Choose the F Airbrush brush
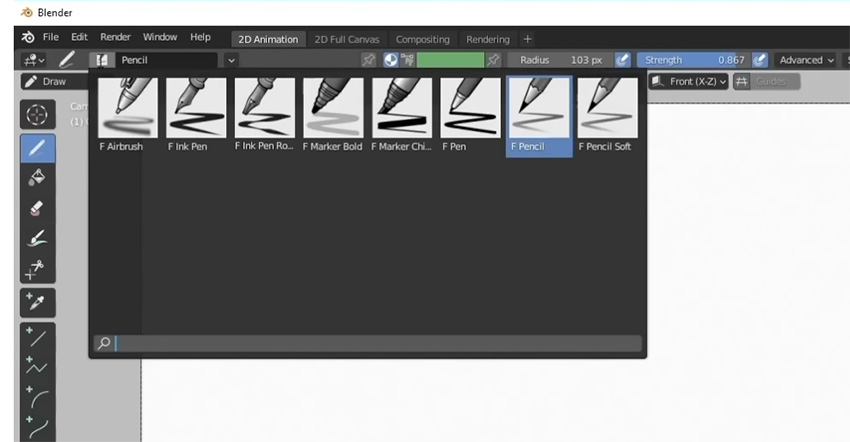This screenshot has width=850, height=442. pos(127,115)
